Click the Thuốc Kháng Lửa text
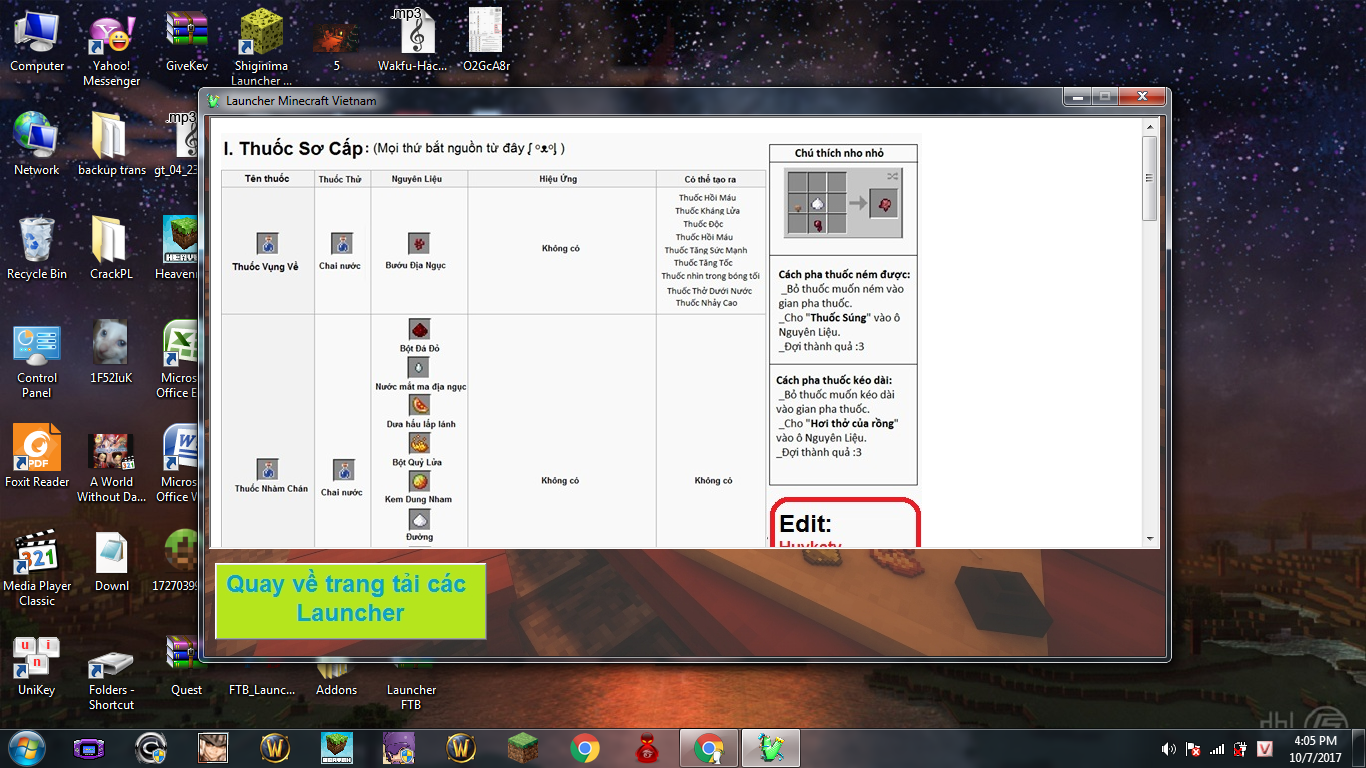This screenshot has width=1366, height=768. click(x=707, y=211)
